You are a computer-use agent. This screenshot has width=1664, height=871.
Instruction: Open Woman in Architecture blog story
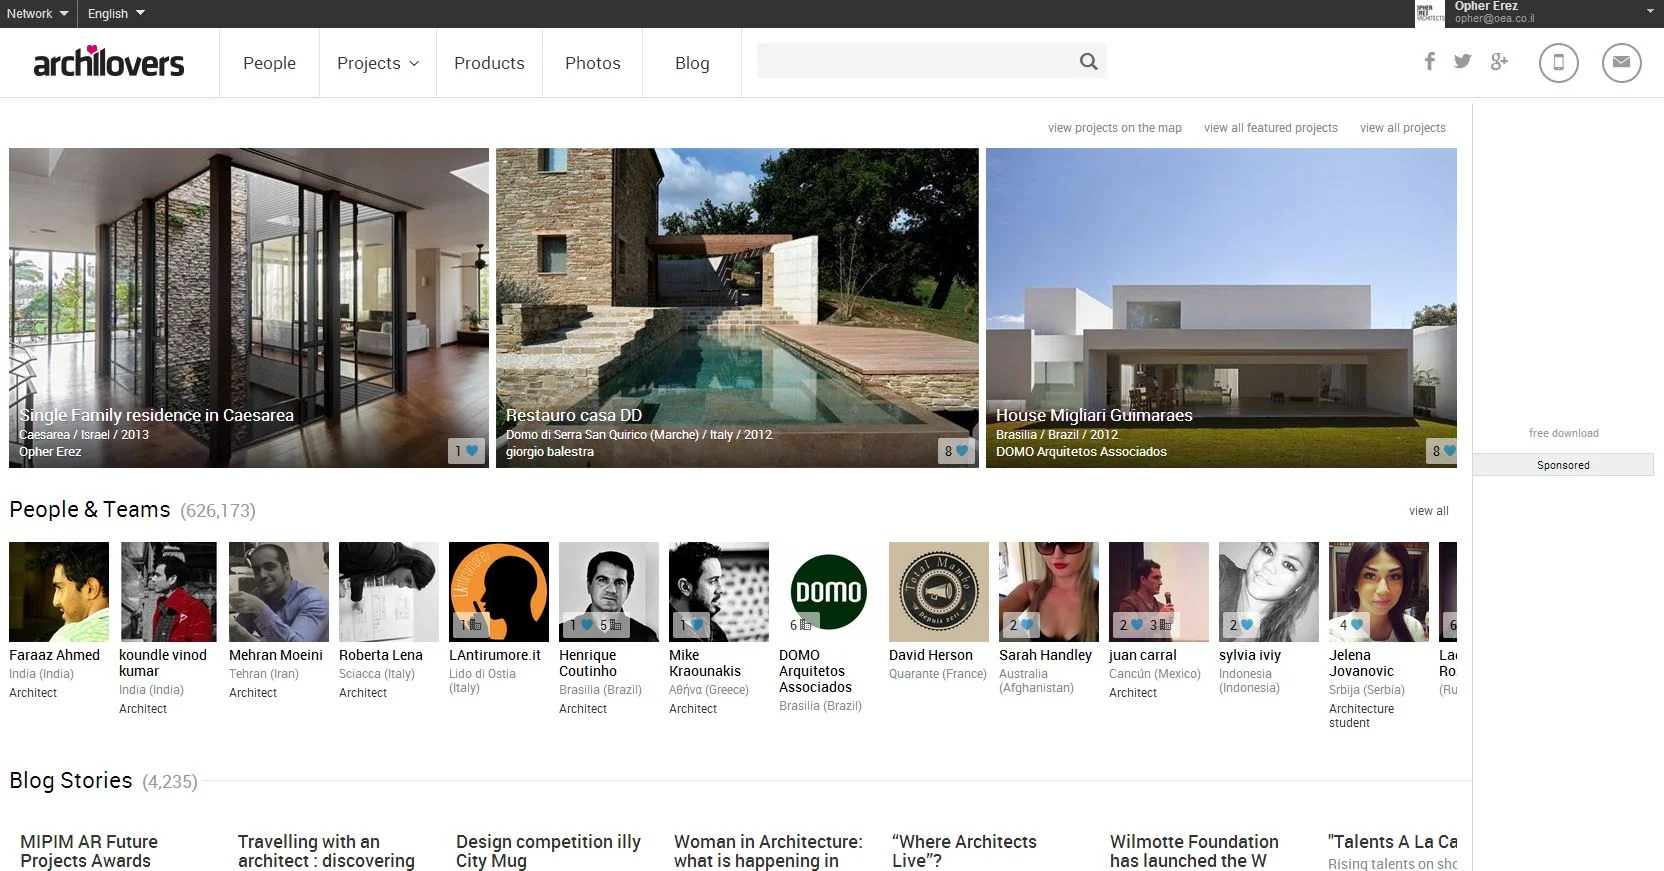click(768, 851)
